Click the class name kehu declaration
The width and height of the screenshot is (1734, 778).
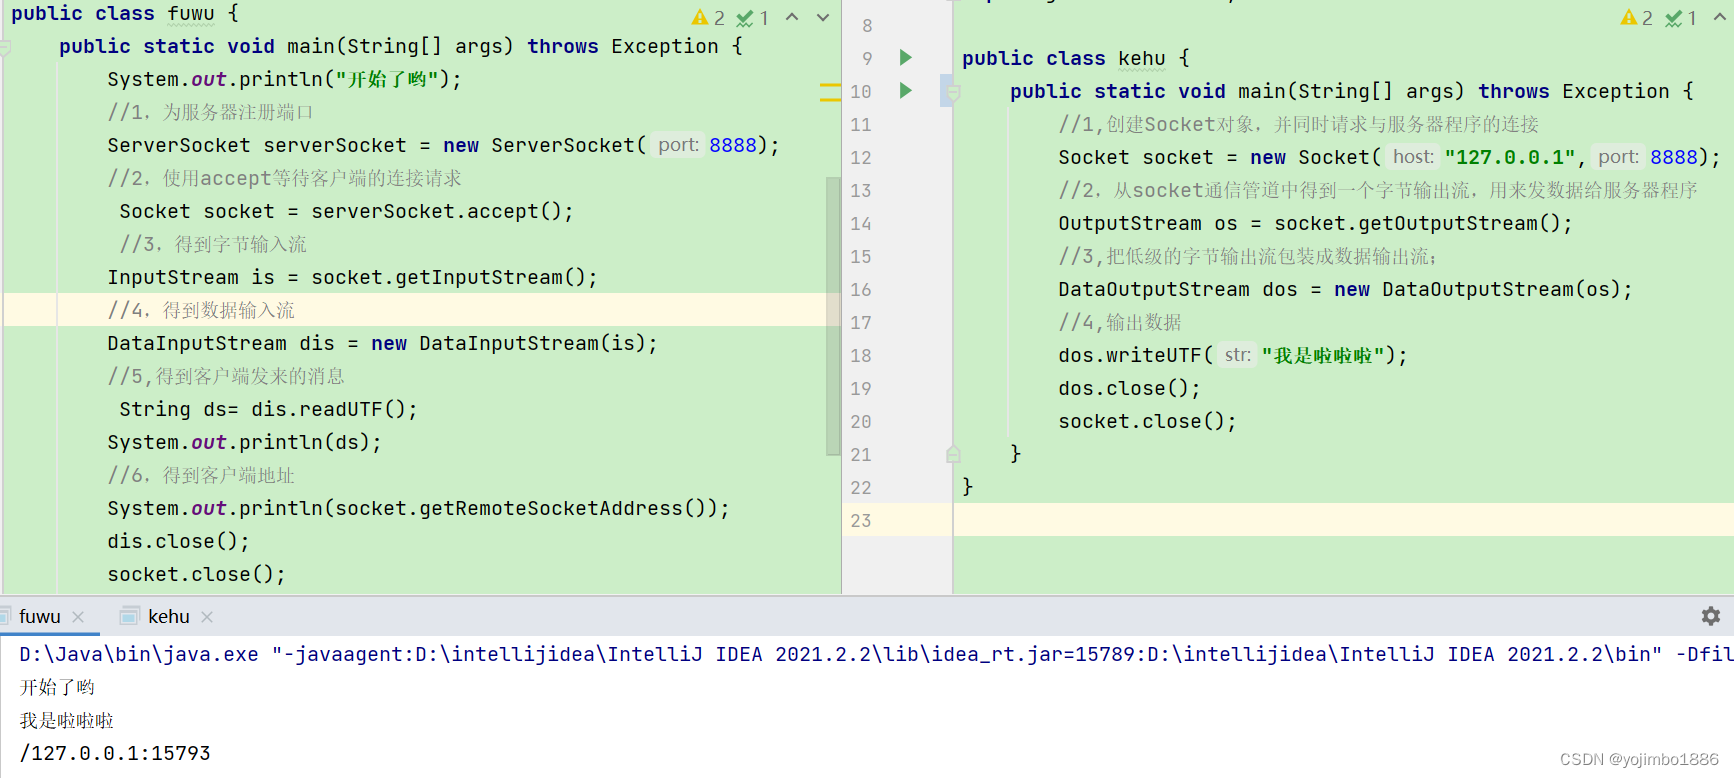point(1142,58)
